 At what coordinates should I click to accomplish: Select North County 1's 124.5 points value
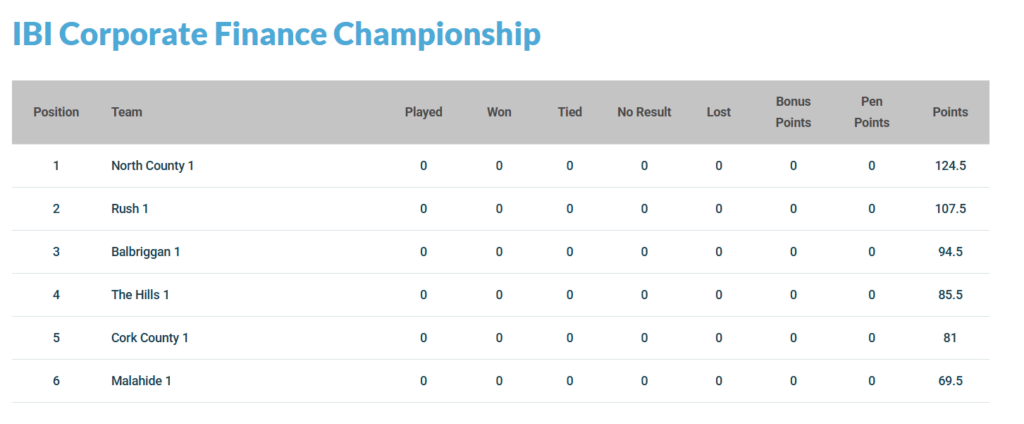(x=950, y=166)
